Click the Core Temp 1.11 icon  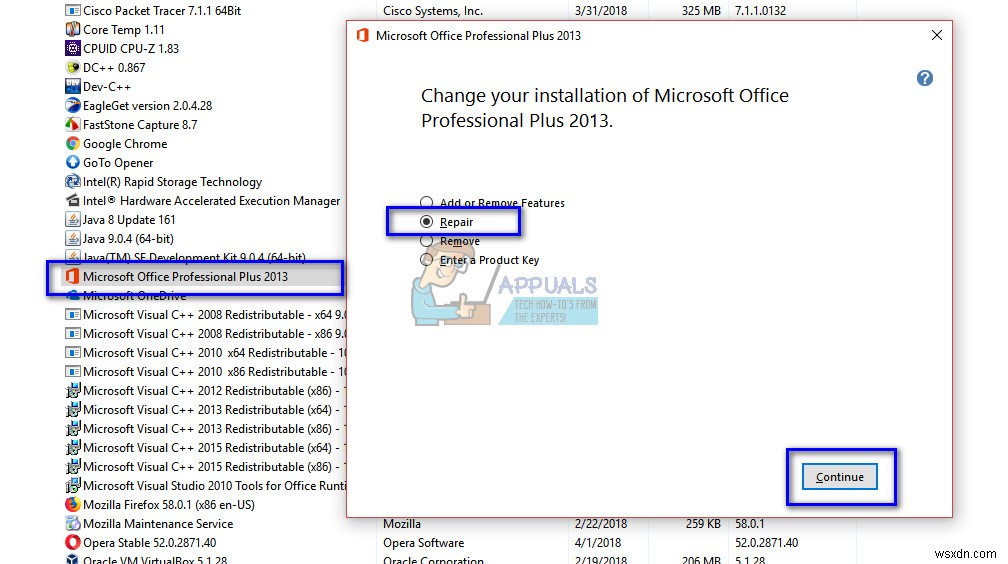click(73, 30)
